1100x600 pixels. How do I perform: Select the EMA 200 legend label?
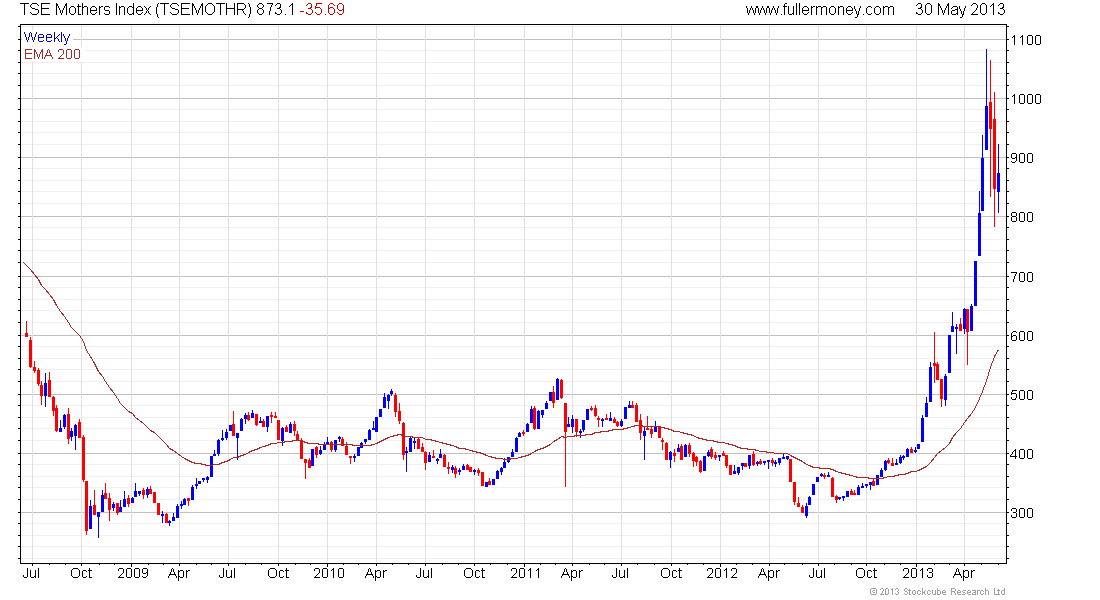(52, 54)
